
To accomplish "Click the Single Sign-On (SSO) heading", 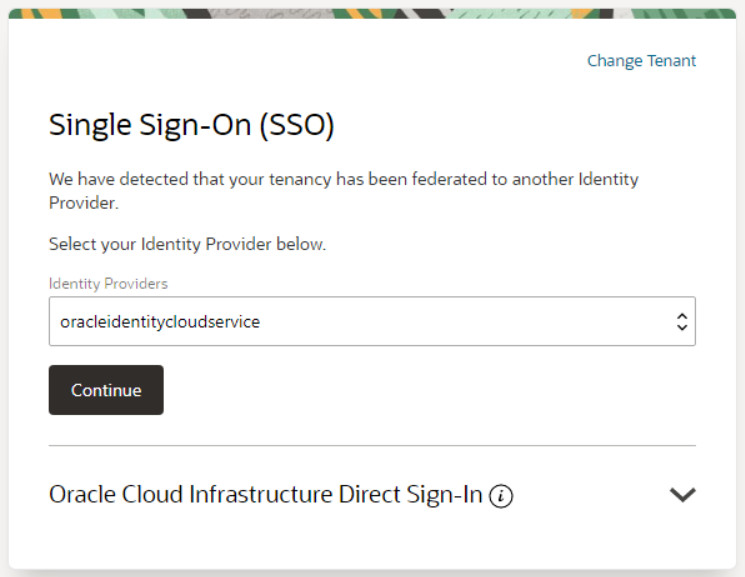I will click(x=191, y=126).
